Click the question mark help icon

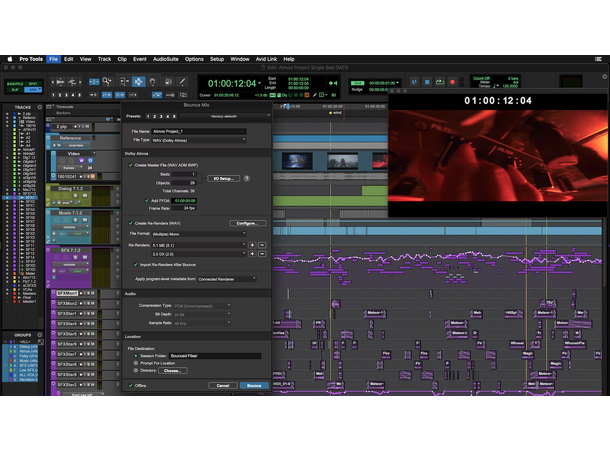coord(247,179)
